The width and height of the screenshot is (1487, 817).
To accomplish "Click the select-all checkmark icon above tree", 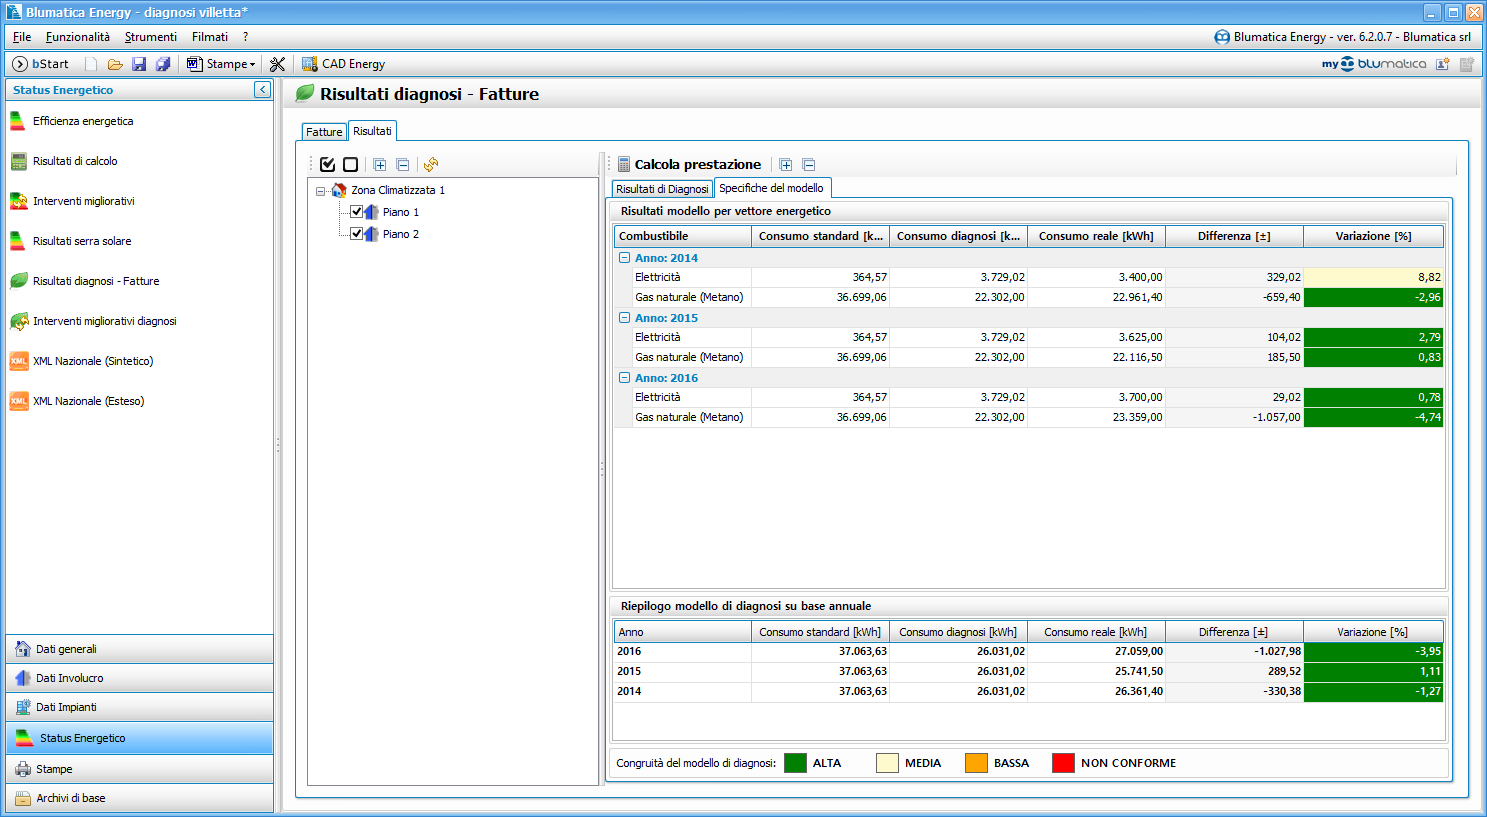I will tap(327, 165).
